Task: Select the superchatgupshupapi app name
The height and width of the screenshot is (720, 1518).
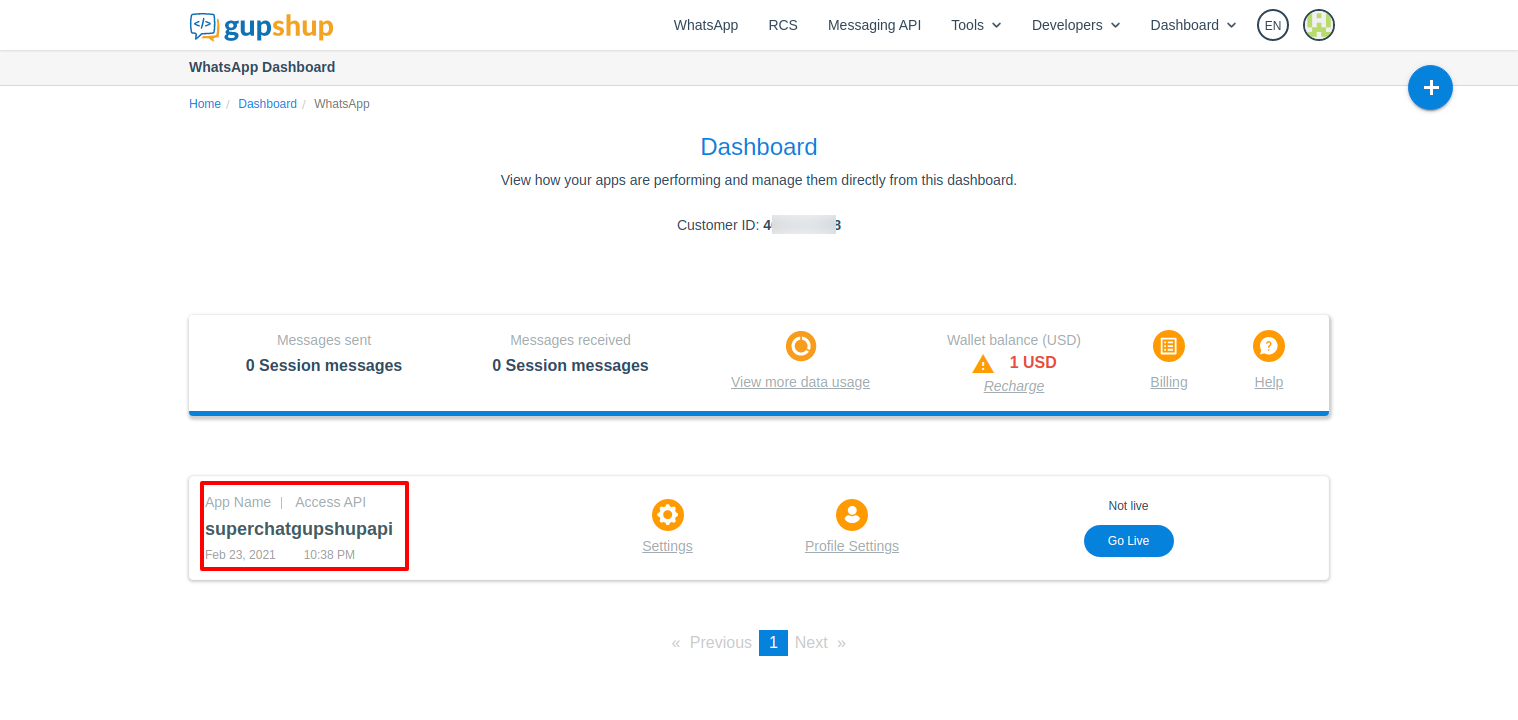Action: [299, 528]
